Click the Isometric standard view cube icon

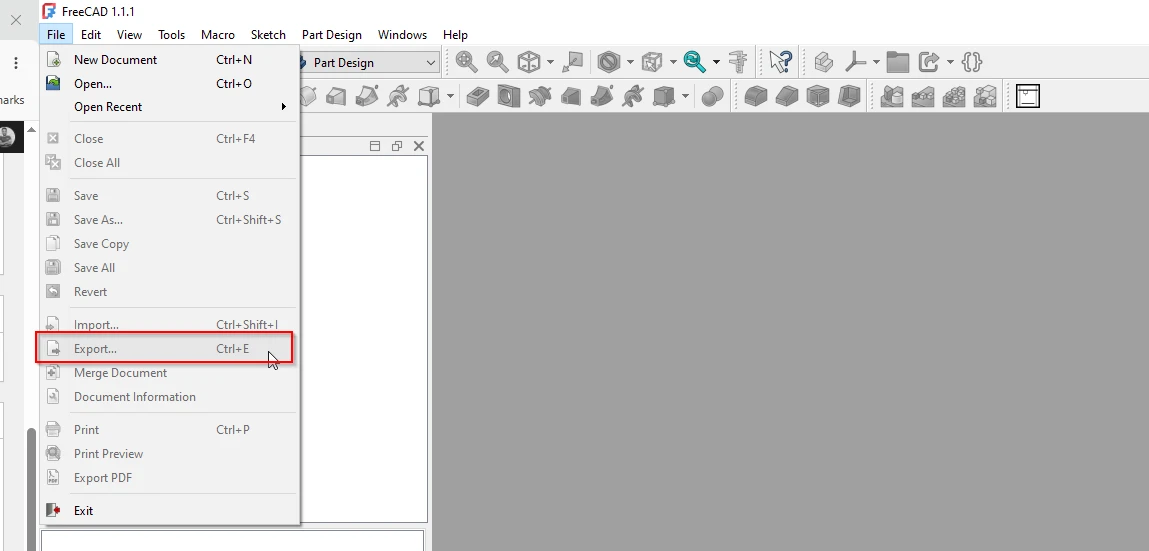click(x=529, y=62)
